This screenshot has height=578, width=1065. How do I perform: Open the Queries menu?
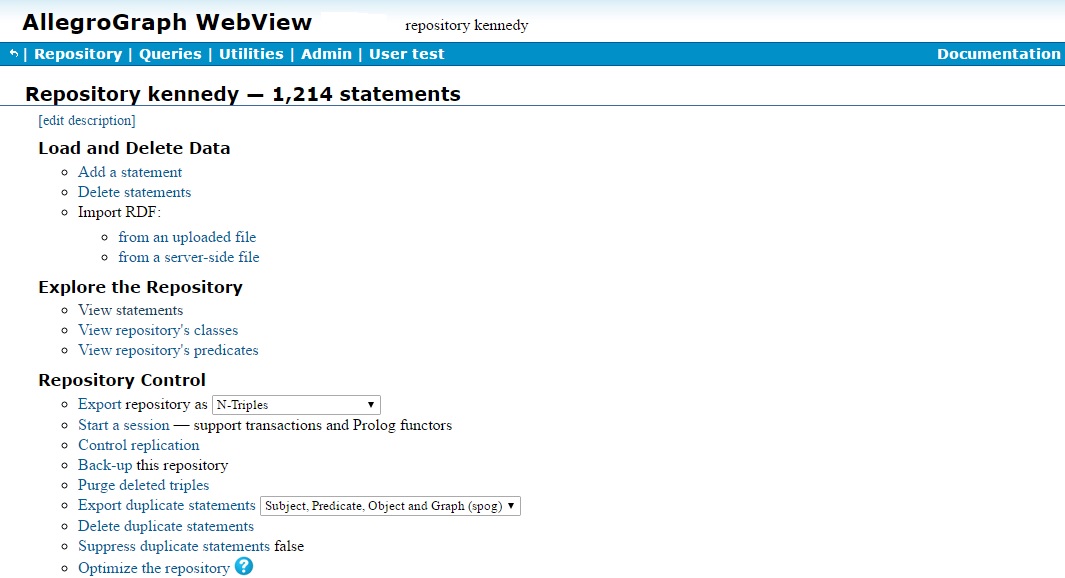coord(170,54)
